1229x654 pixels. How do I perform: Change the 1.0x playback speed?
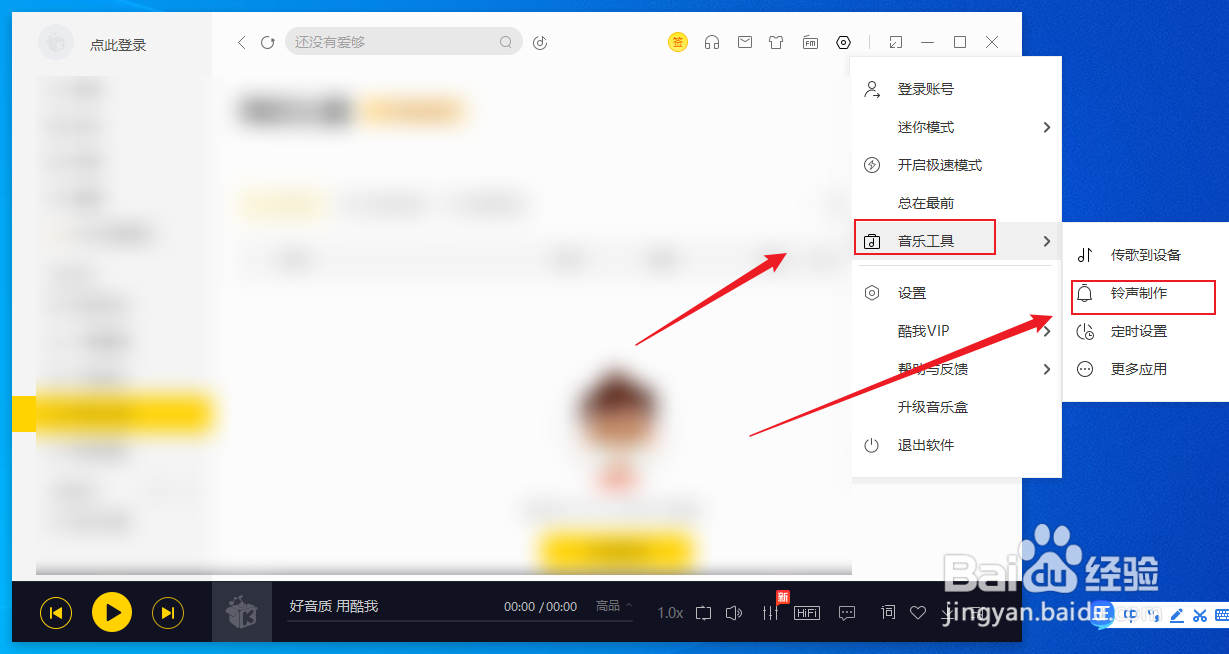tap(670, 612)
